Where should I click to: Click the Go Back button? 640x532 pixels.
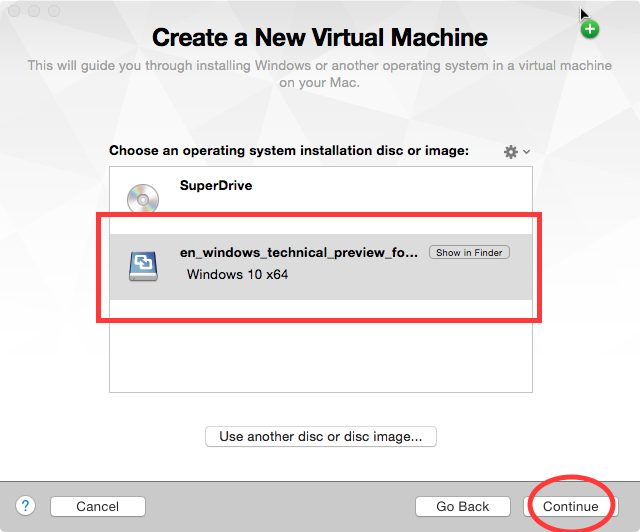click(x=462, y=506)
